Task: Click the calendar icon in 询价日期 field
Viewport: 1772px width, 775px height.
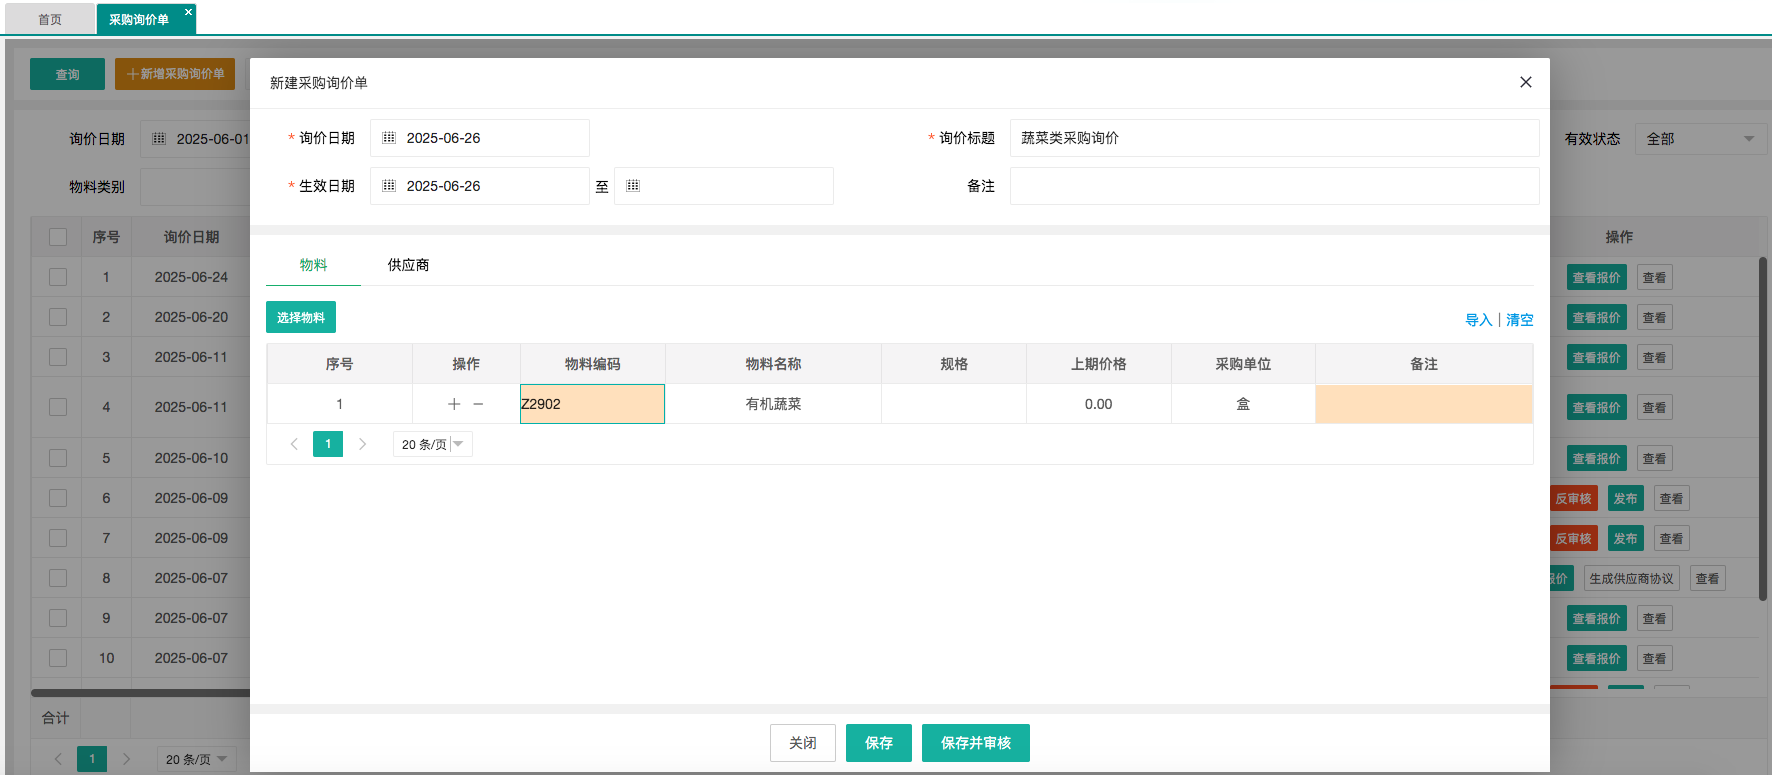Action: [389, 138]
